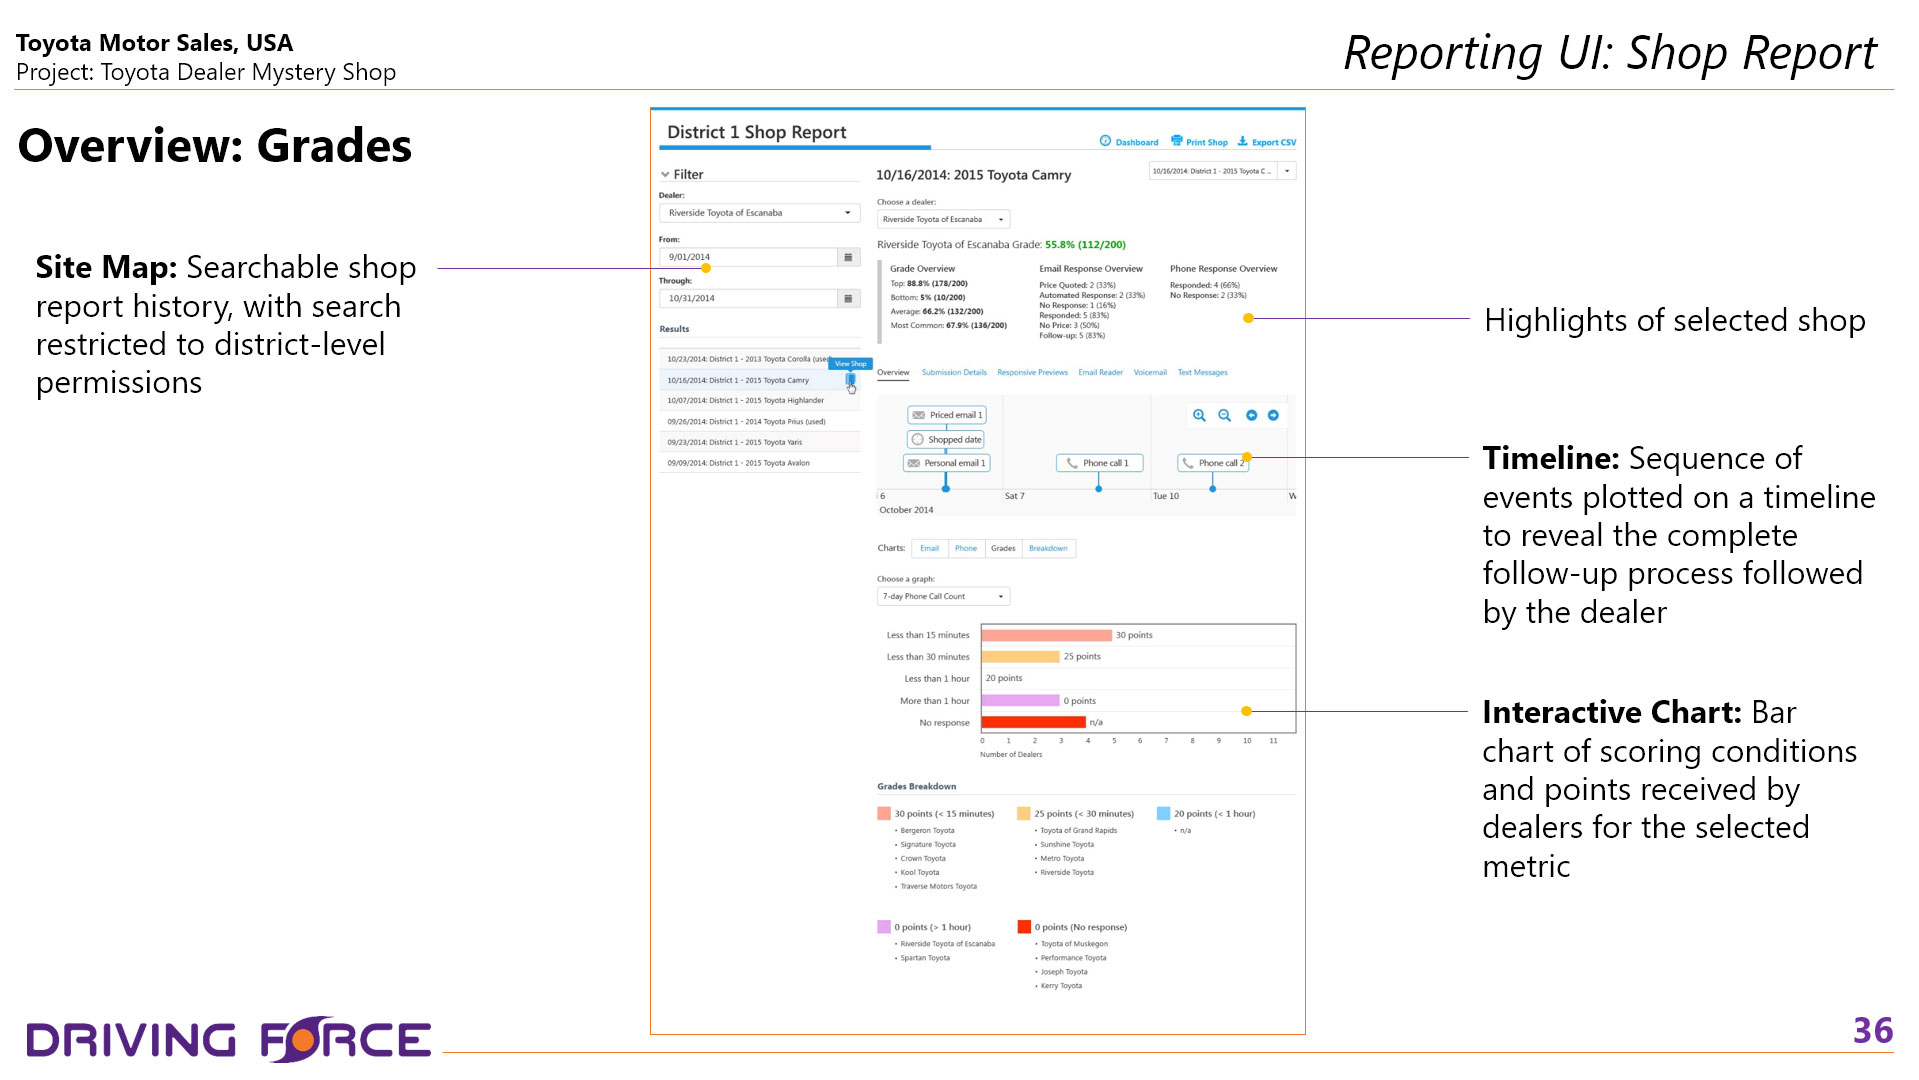Screen dimensions: 1919x1080
Task: Click the 0 points (> 1 hour) swatch
Action: point(884,927)
